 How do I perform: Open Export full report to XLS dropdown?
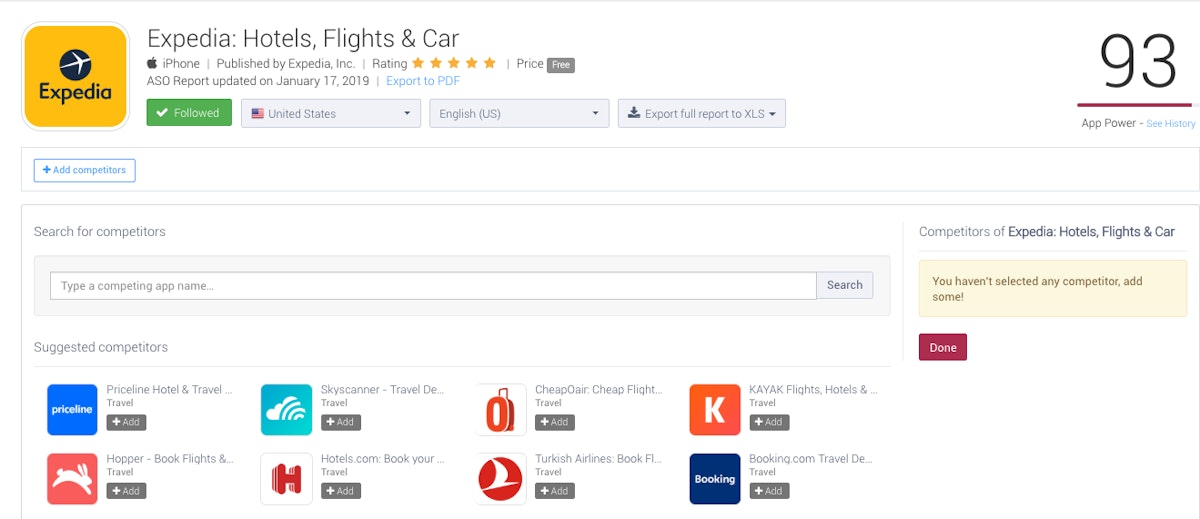pyautogui.click(x=701, y=114)
